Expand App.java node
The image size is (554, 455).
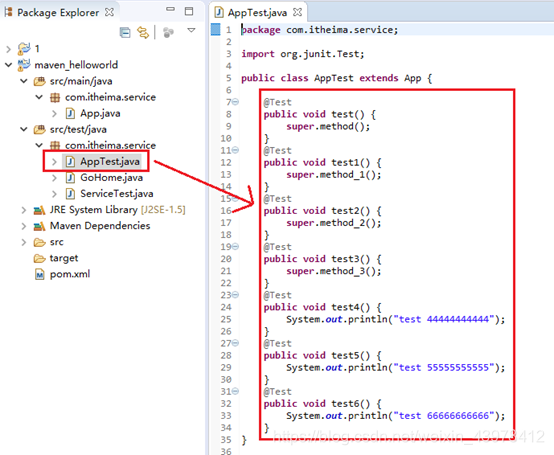click(54, 114)
